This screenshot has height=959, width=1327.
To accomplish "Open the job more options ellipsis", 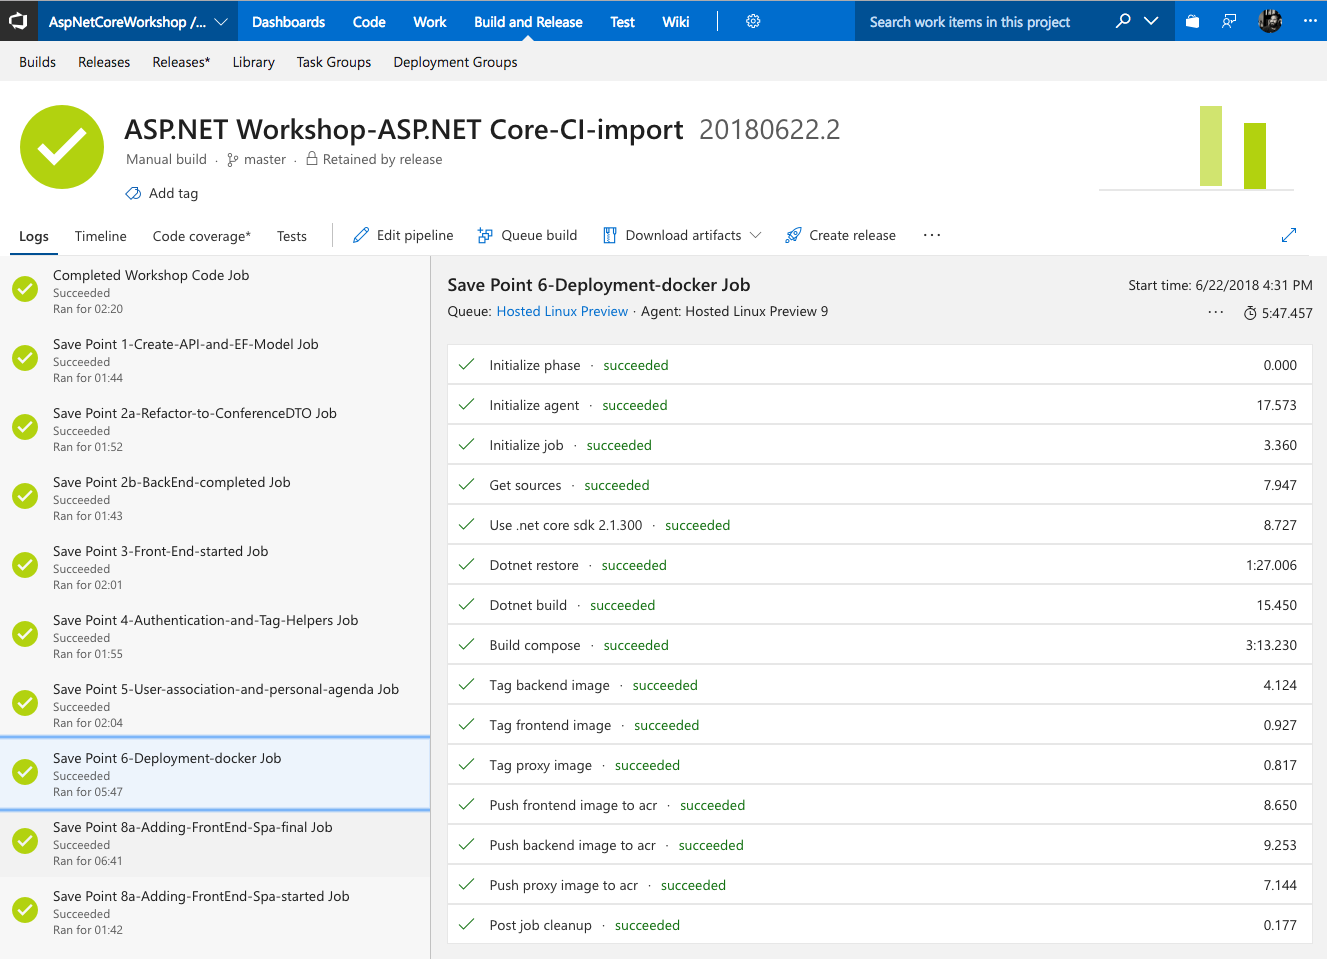I will point(1216,312).
